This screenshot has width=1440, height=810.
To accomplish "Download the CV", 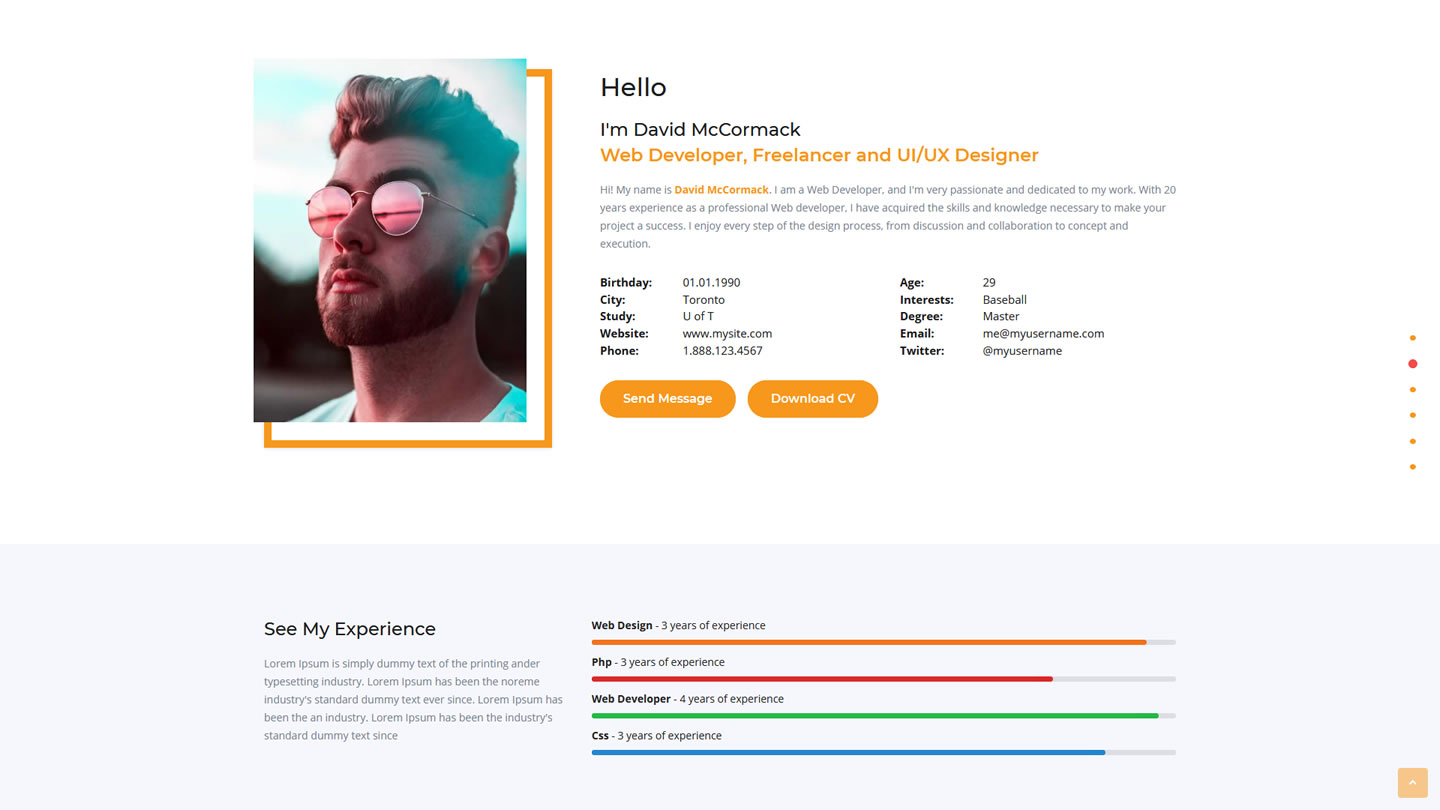I will pos(812,399).
